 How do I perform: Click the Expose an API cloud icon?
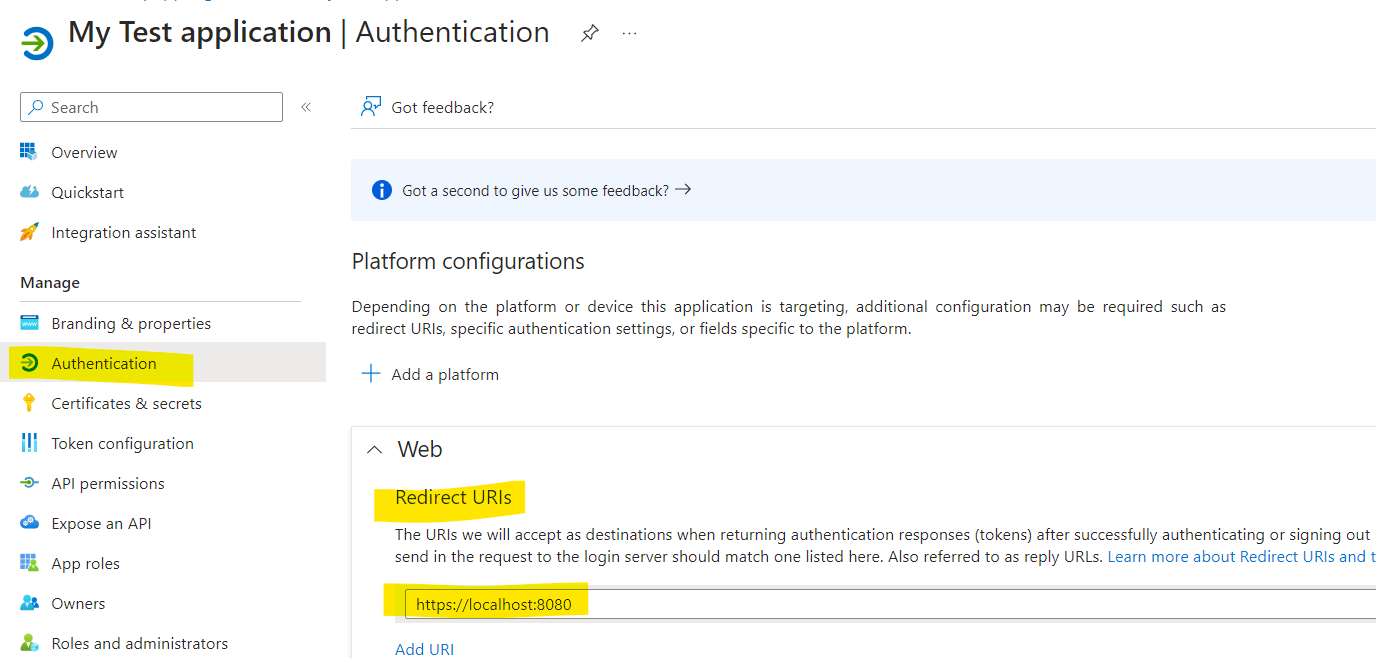click(31, 522)
